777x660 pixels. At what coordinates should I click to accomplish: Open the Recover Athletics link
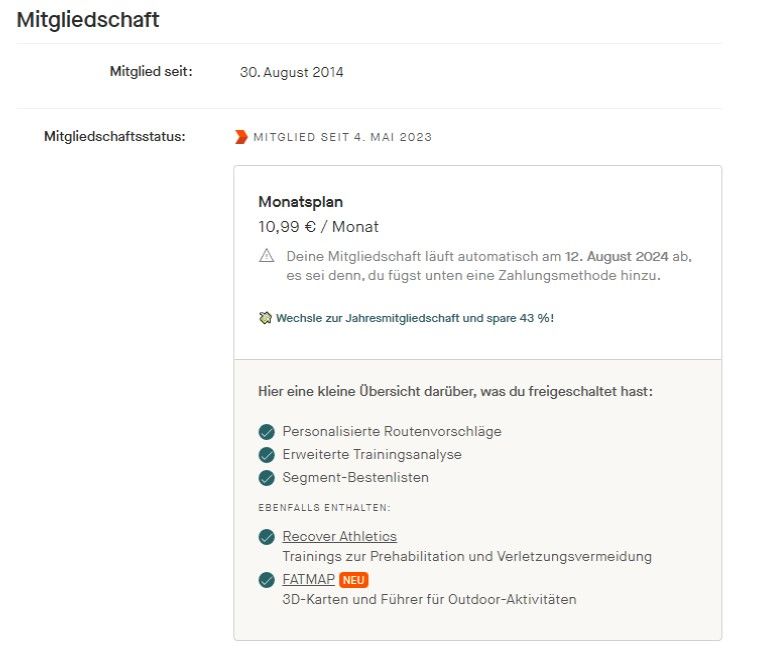[339, 537]
